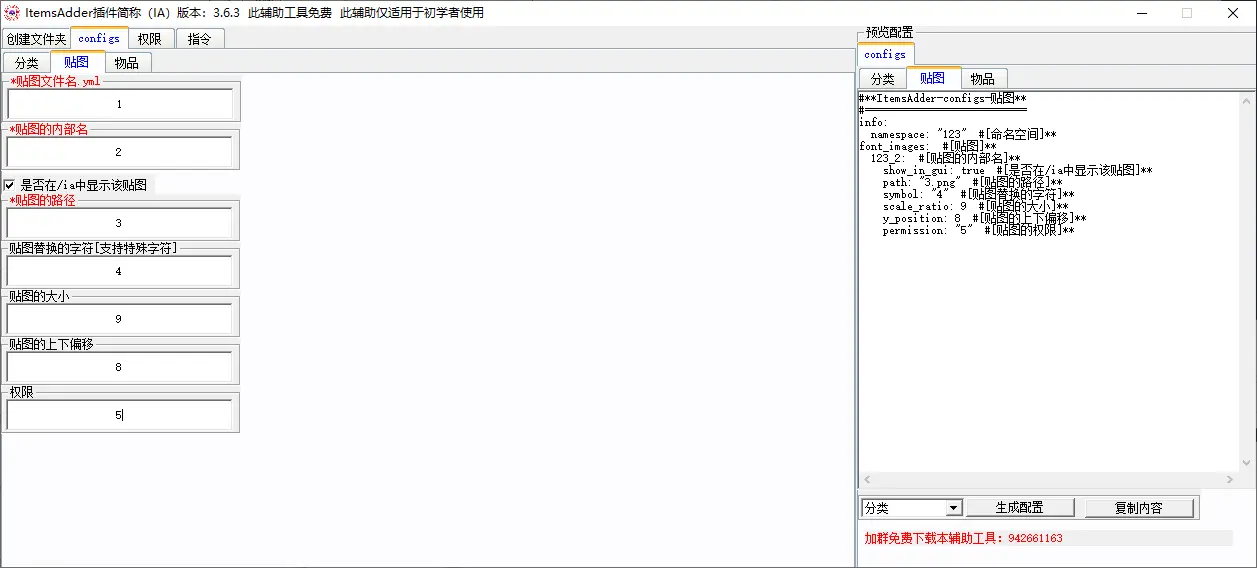Click the ItemsAdder app icon in title bar
Screen dimensions: 1257x568
[x=12, y=13]
